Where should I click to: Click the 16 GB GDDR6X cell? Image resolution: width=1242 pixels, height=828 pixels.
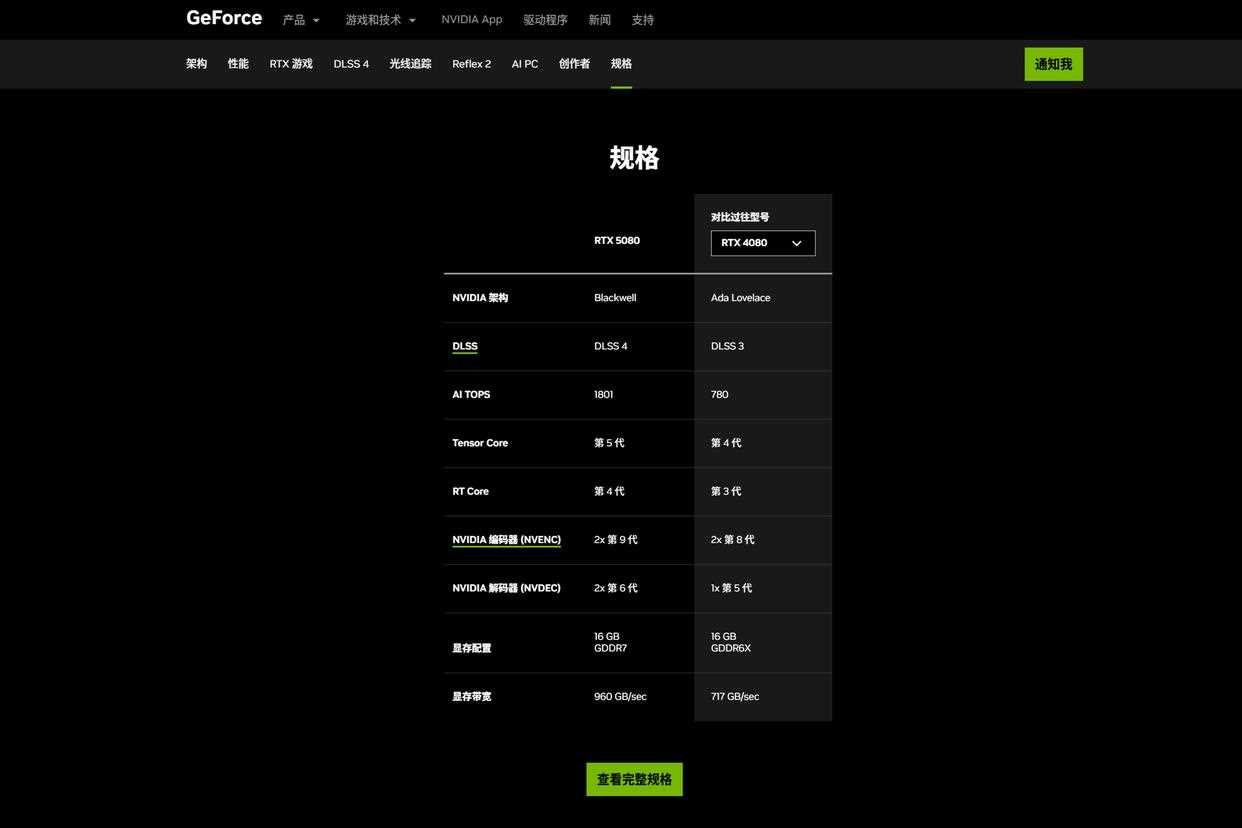(x=731, y=642)
